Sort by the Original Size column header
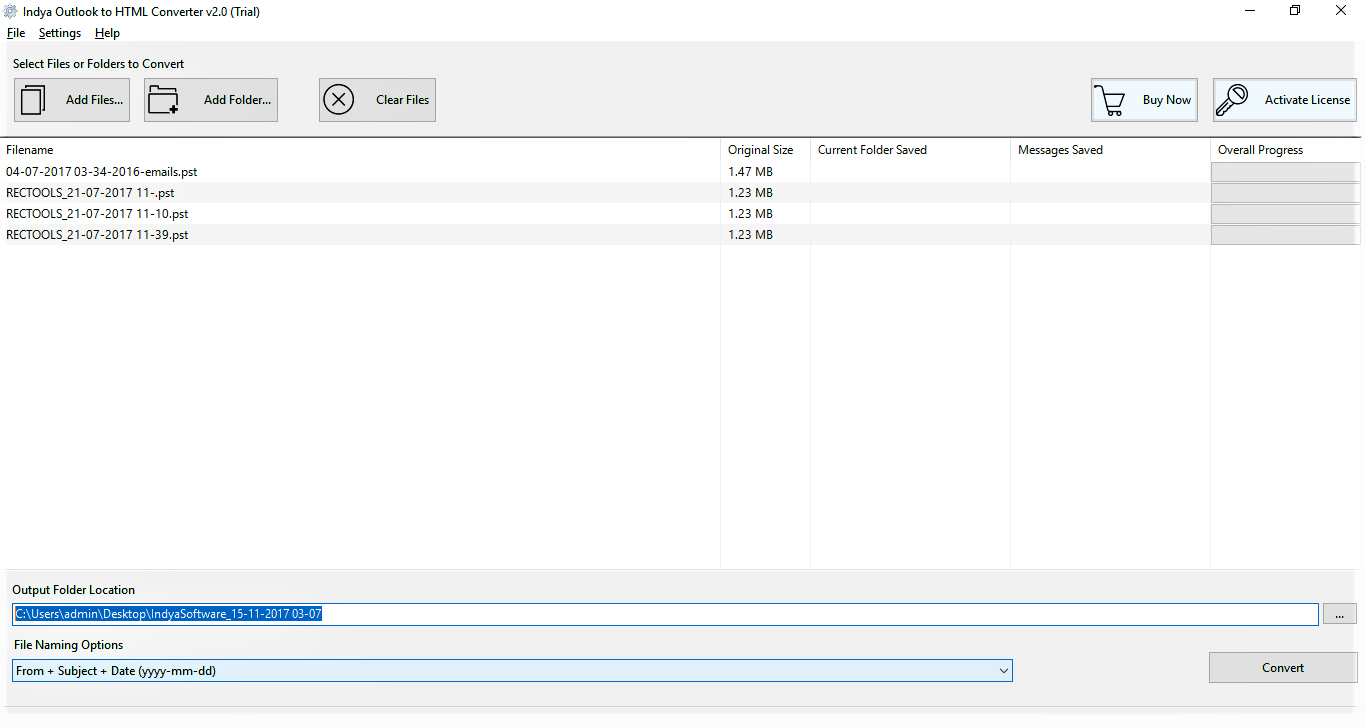Viewport: 1366px width, 728px height. tap(765, 150)
